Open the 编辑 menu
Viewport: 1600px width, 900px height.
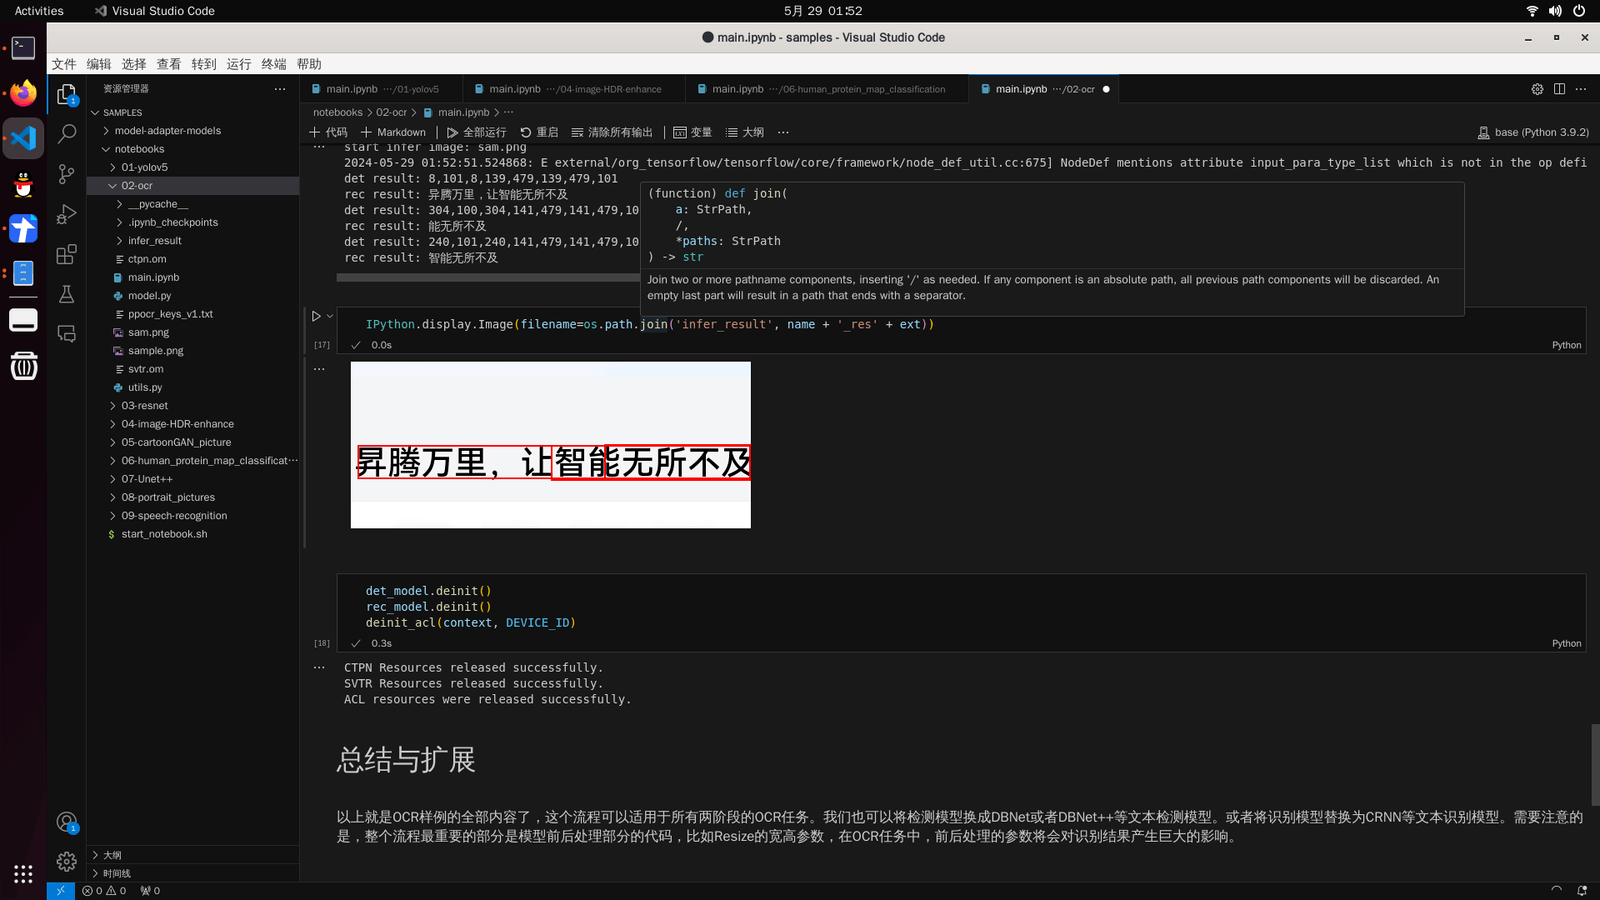(x=99, y=64)
